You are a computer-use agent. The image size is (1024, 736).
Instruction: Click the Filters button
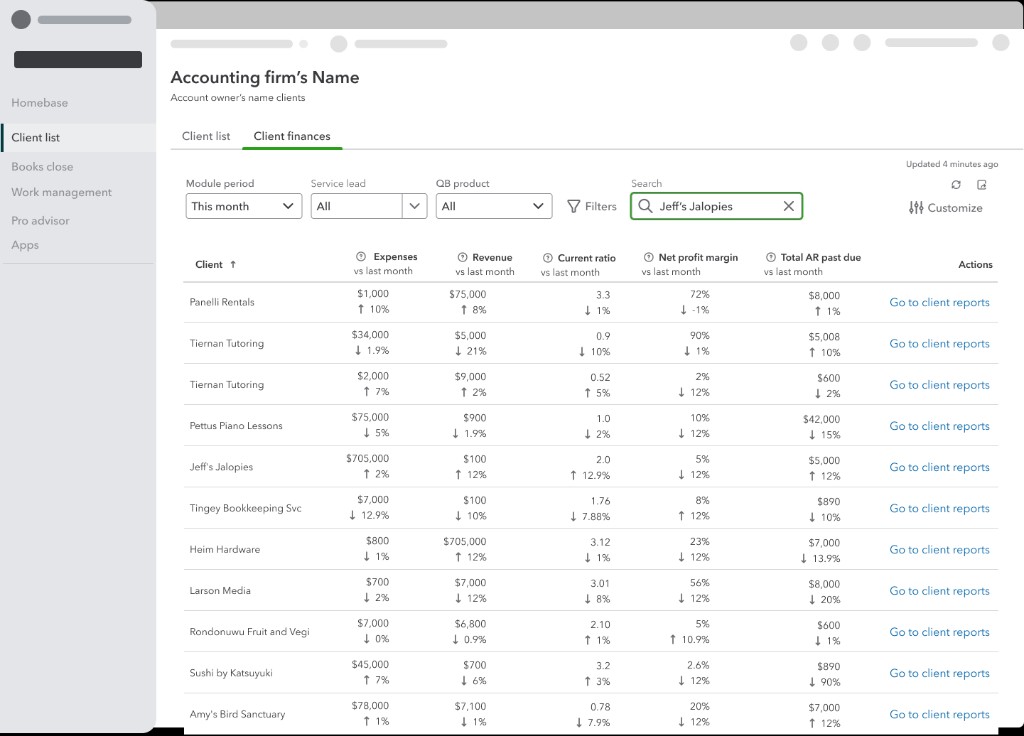592,206
